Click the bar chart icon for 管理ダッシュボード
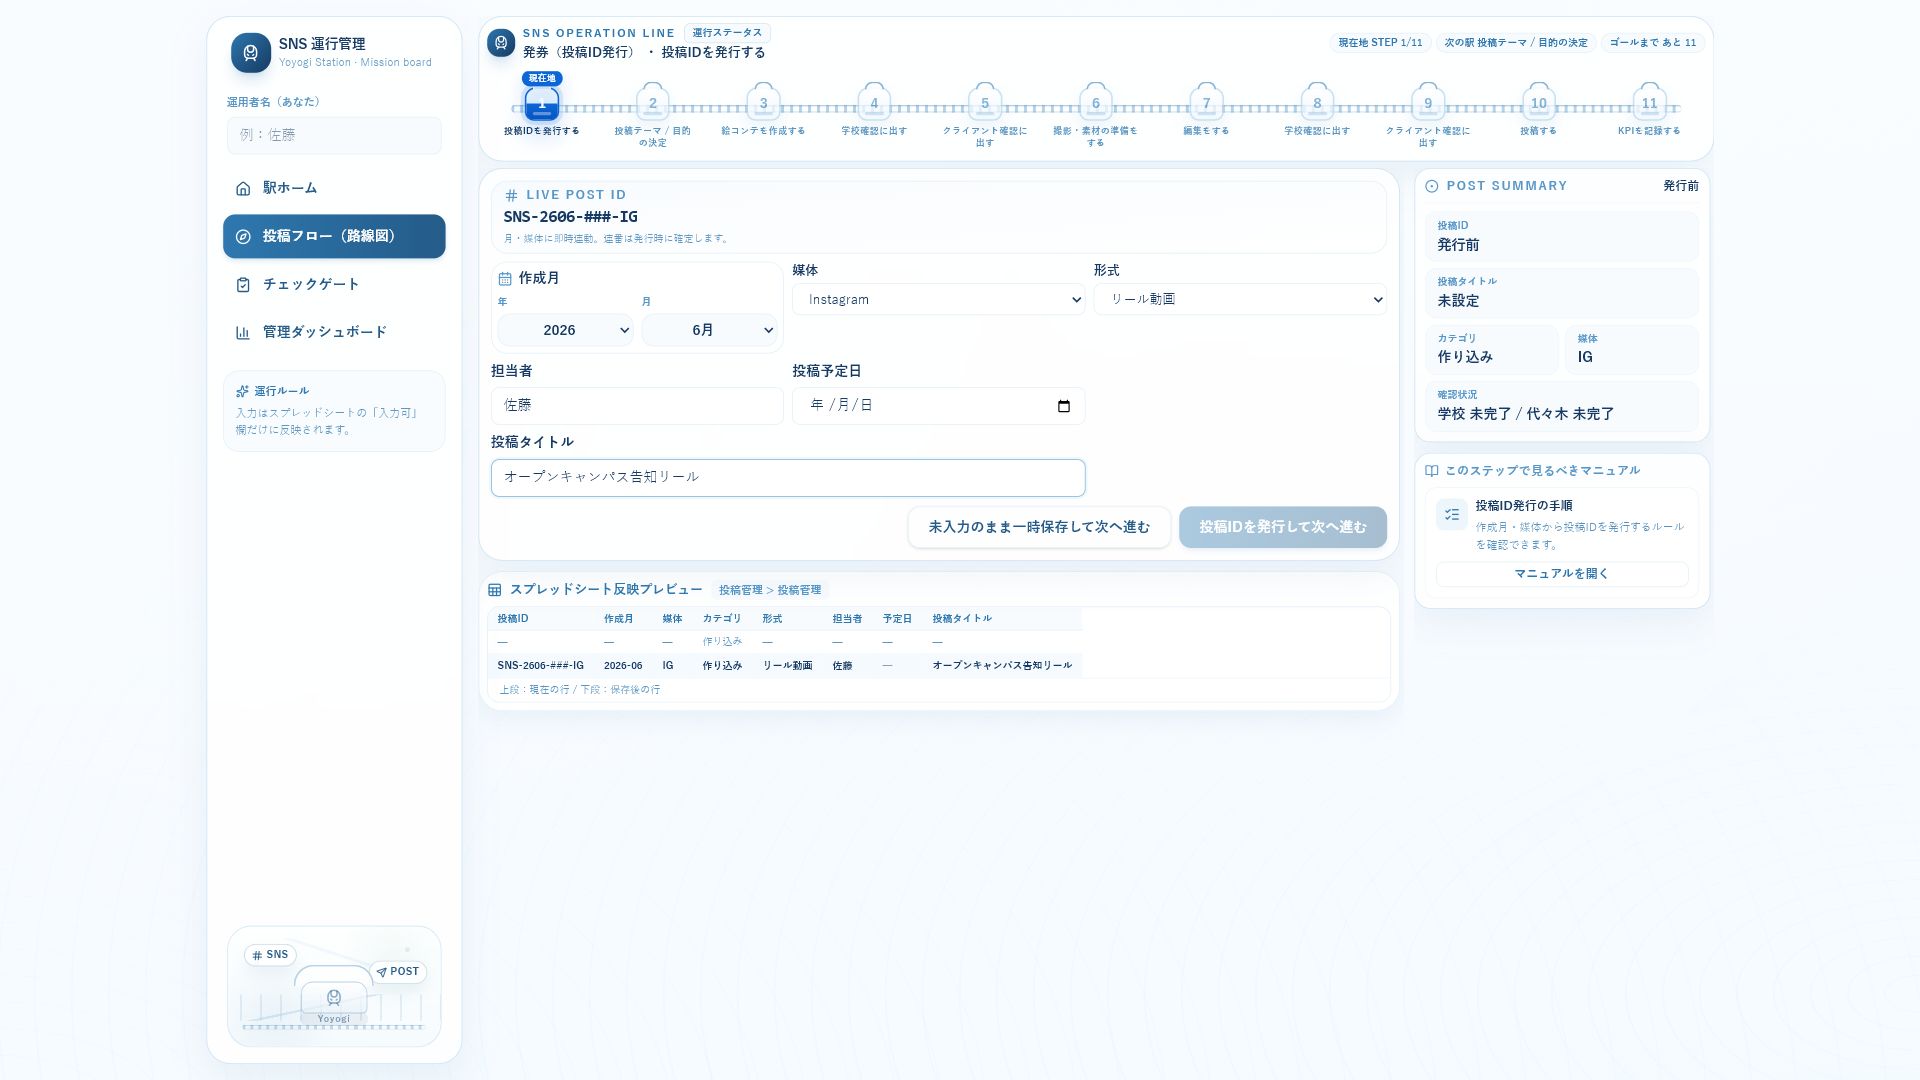 point(243,332)
